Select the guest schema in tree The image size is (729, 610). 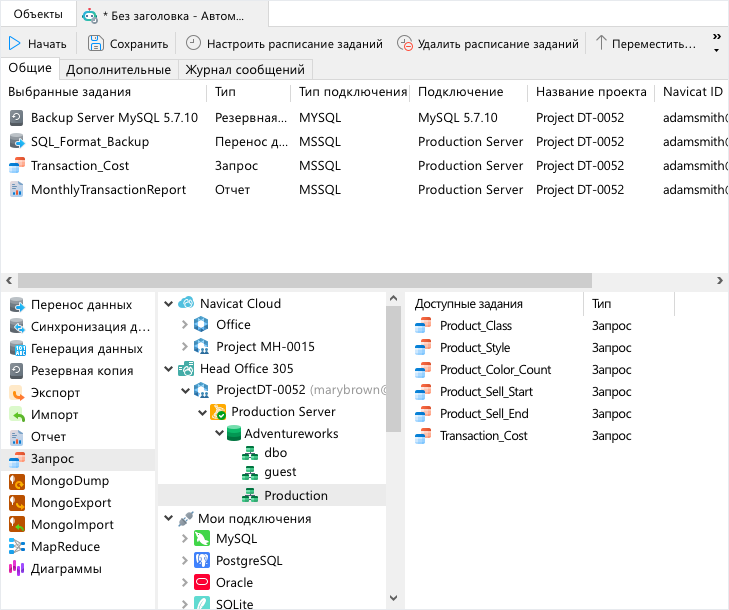[x=280, y=472]
